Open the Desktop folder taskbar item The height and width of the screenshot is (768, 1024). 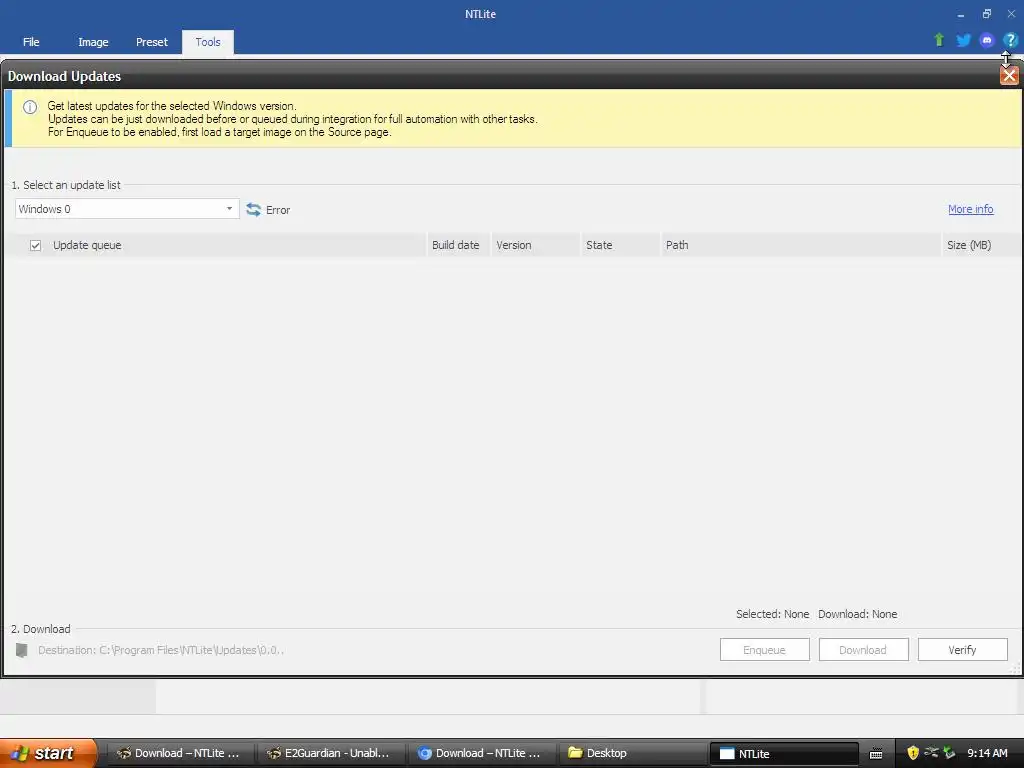[632, 753]
